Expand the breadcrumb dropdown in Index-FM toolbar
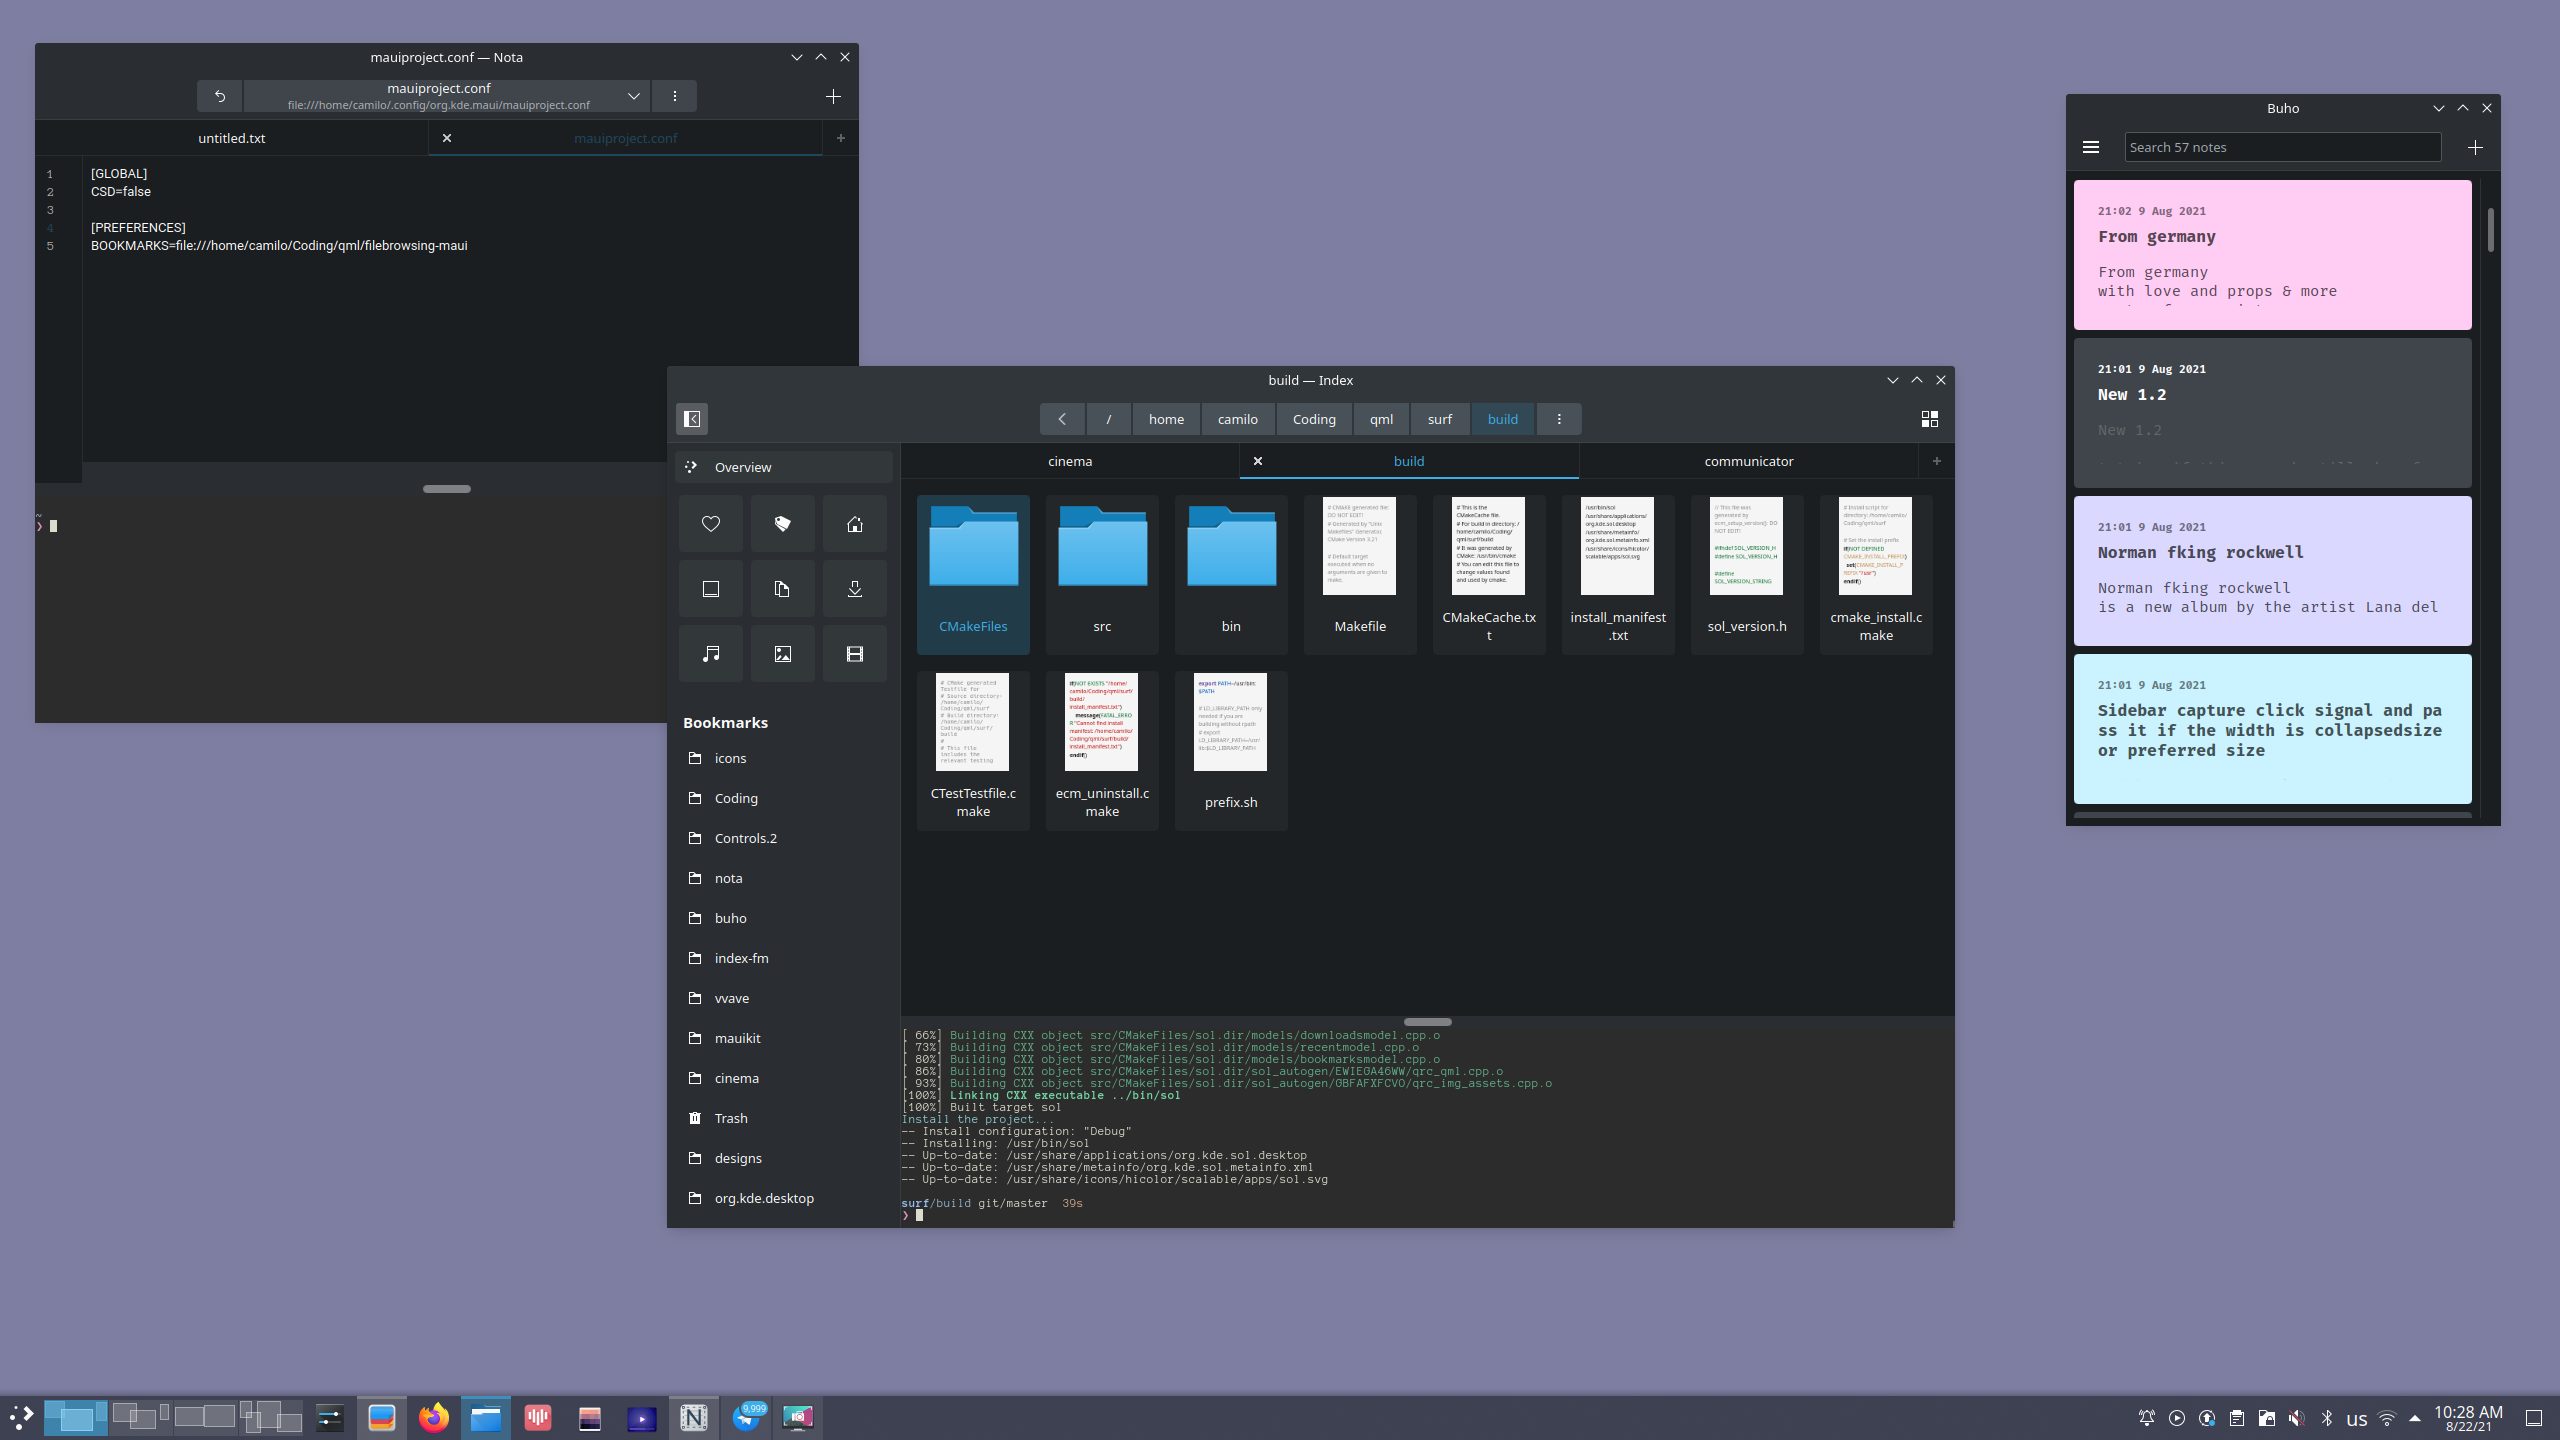Image resolution: width=2560 pixels, height=1440 pixels. click(x=1560, y=418)
